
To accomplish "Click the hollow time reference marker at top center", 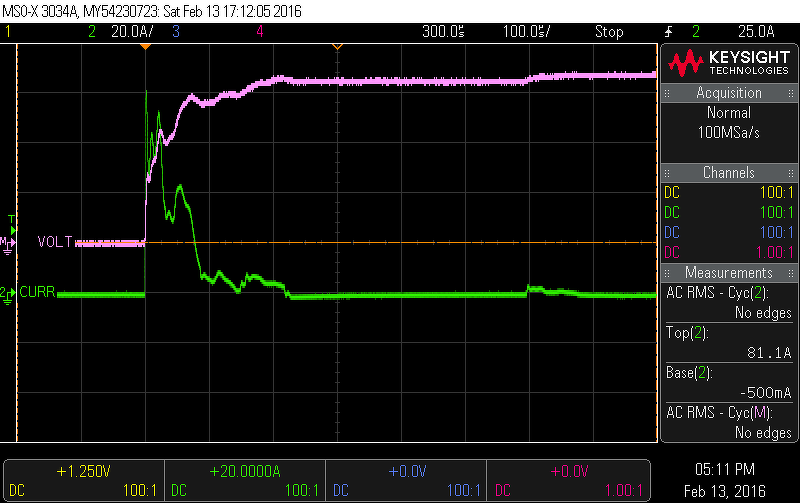I will tap(337, 47).
